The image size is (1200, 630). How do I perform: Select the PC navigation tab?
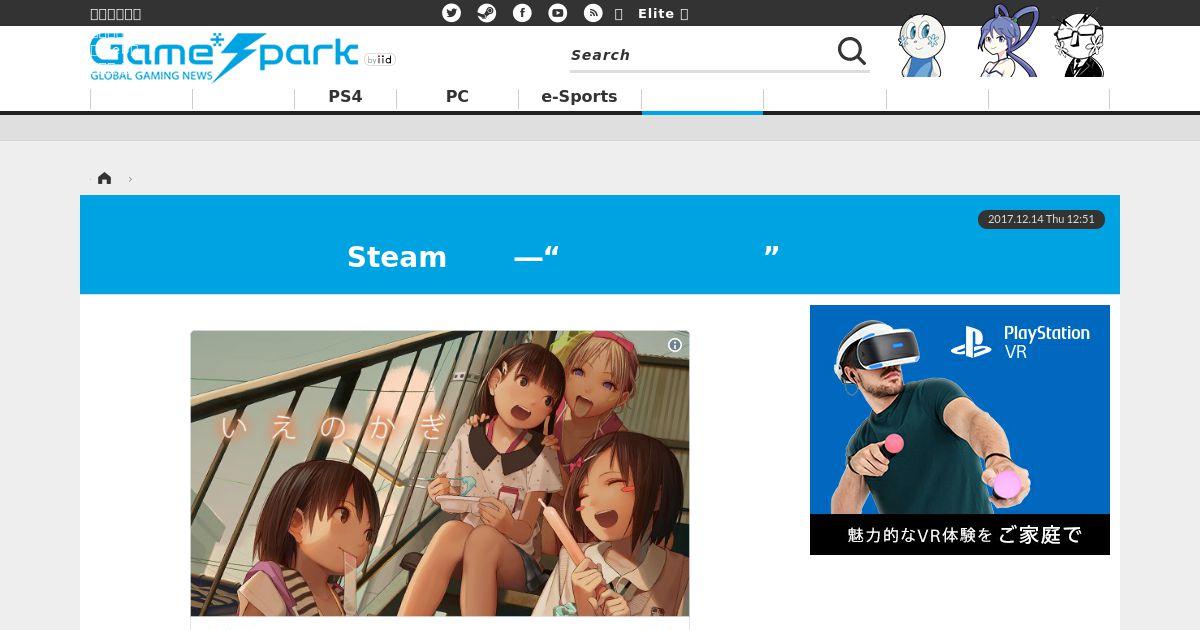coord(457,97)
